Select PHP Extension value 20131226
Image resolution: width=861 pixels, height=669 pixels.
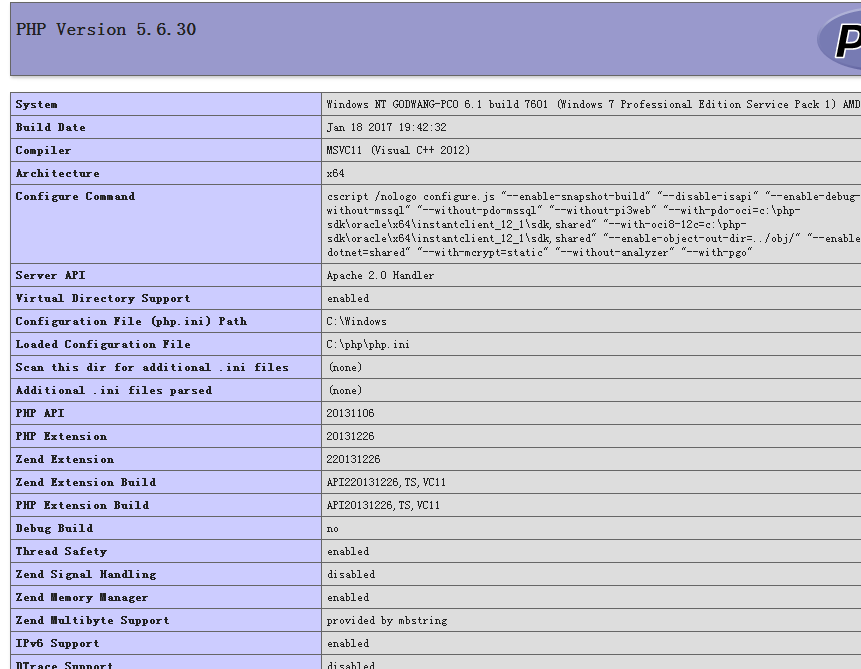[x=350, y=437]
